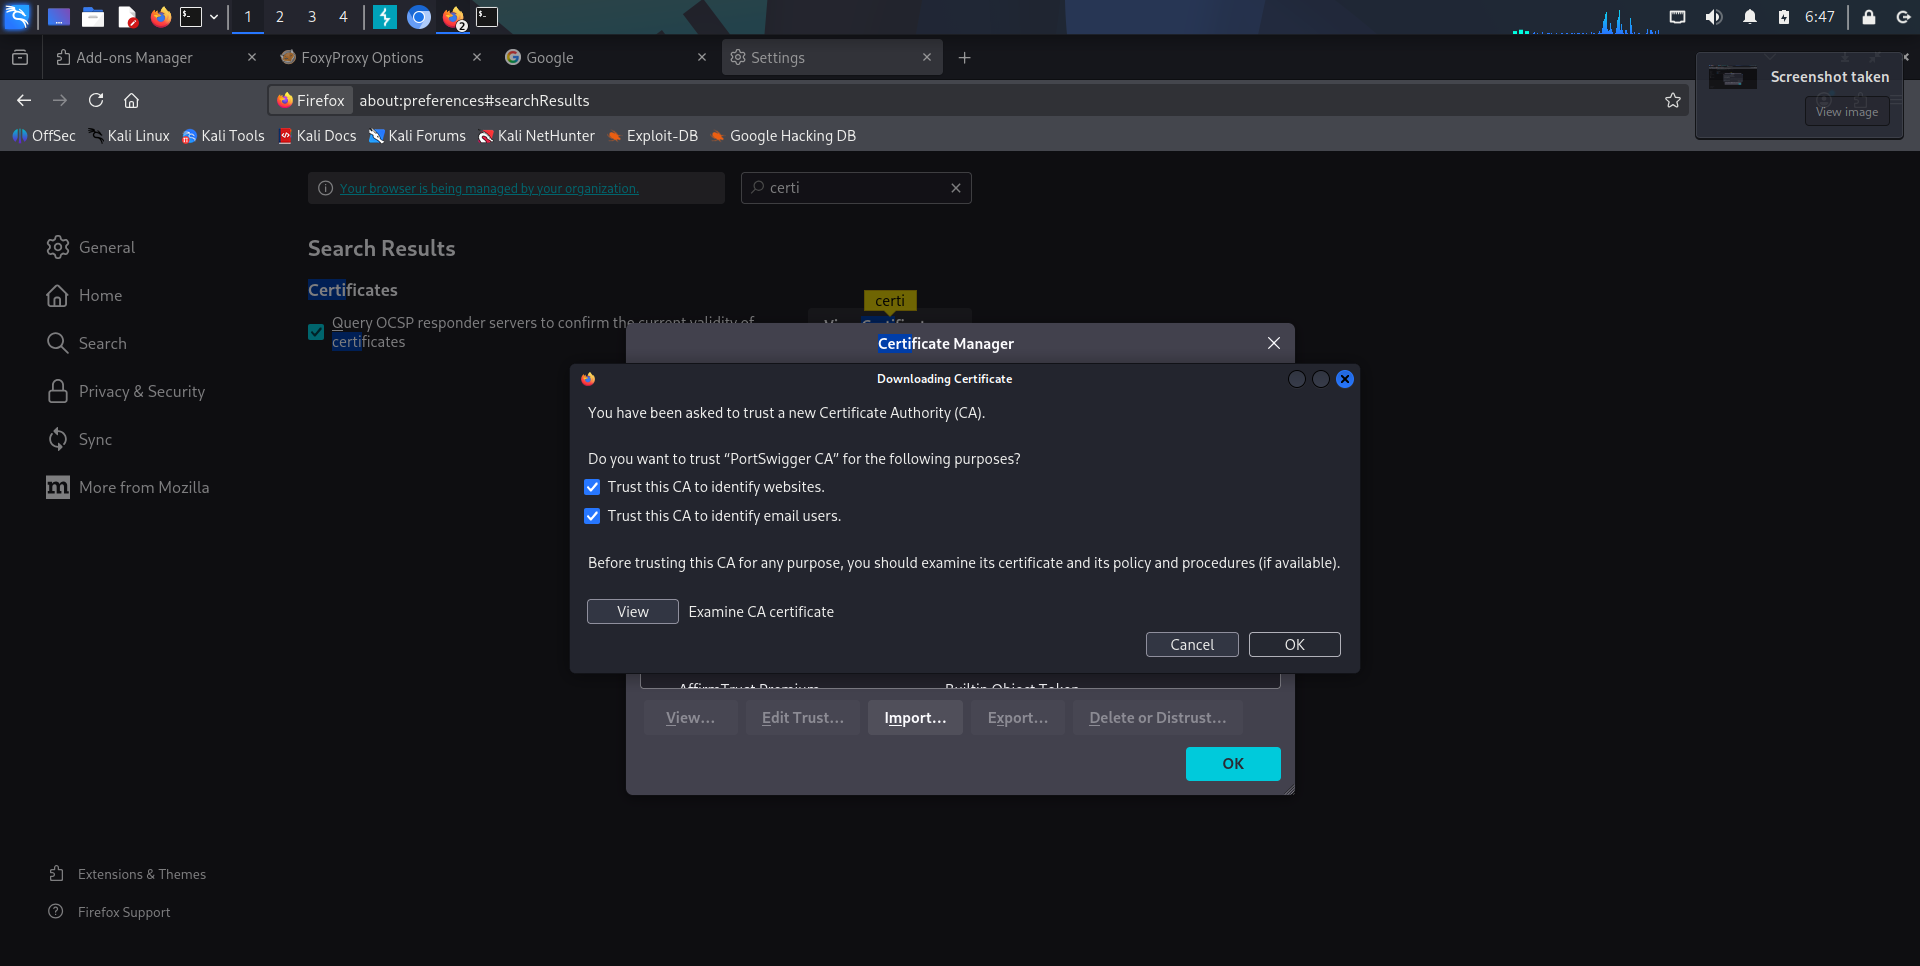Focus the settings search box containing certi
Image resolution: width=1920 pixels, height=966 pixels.
click(855, 188)
